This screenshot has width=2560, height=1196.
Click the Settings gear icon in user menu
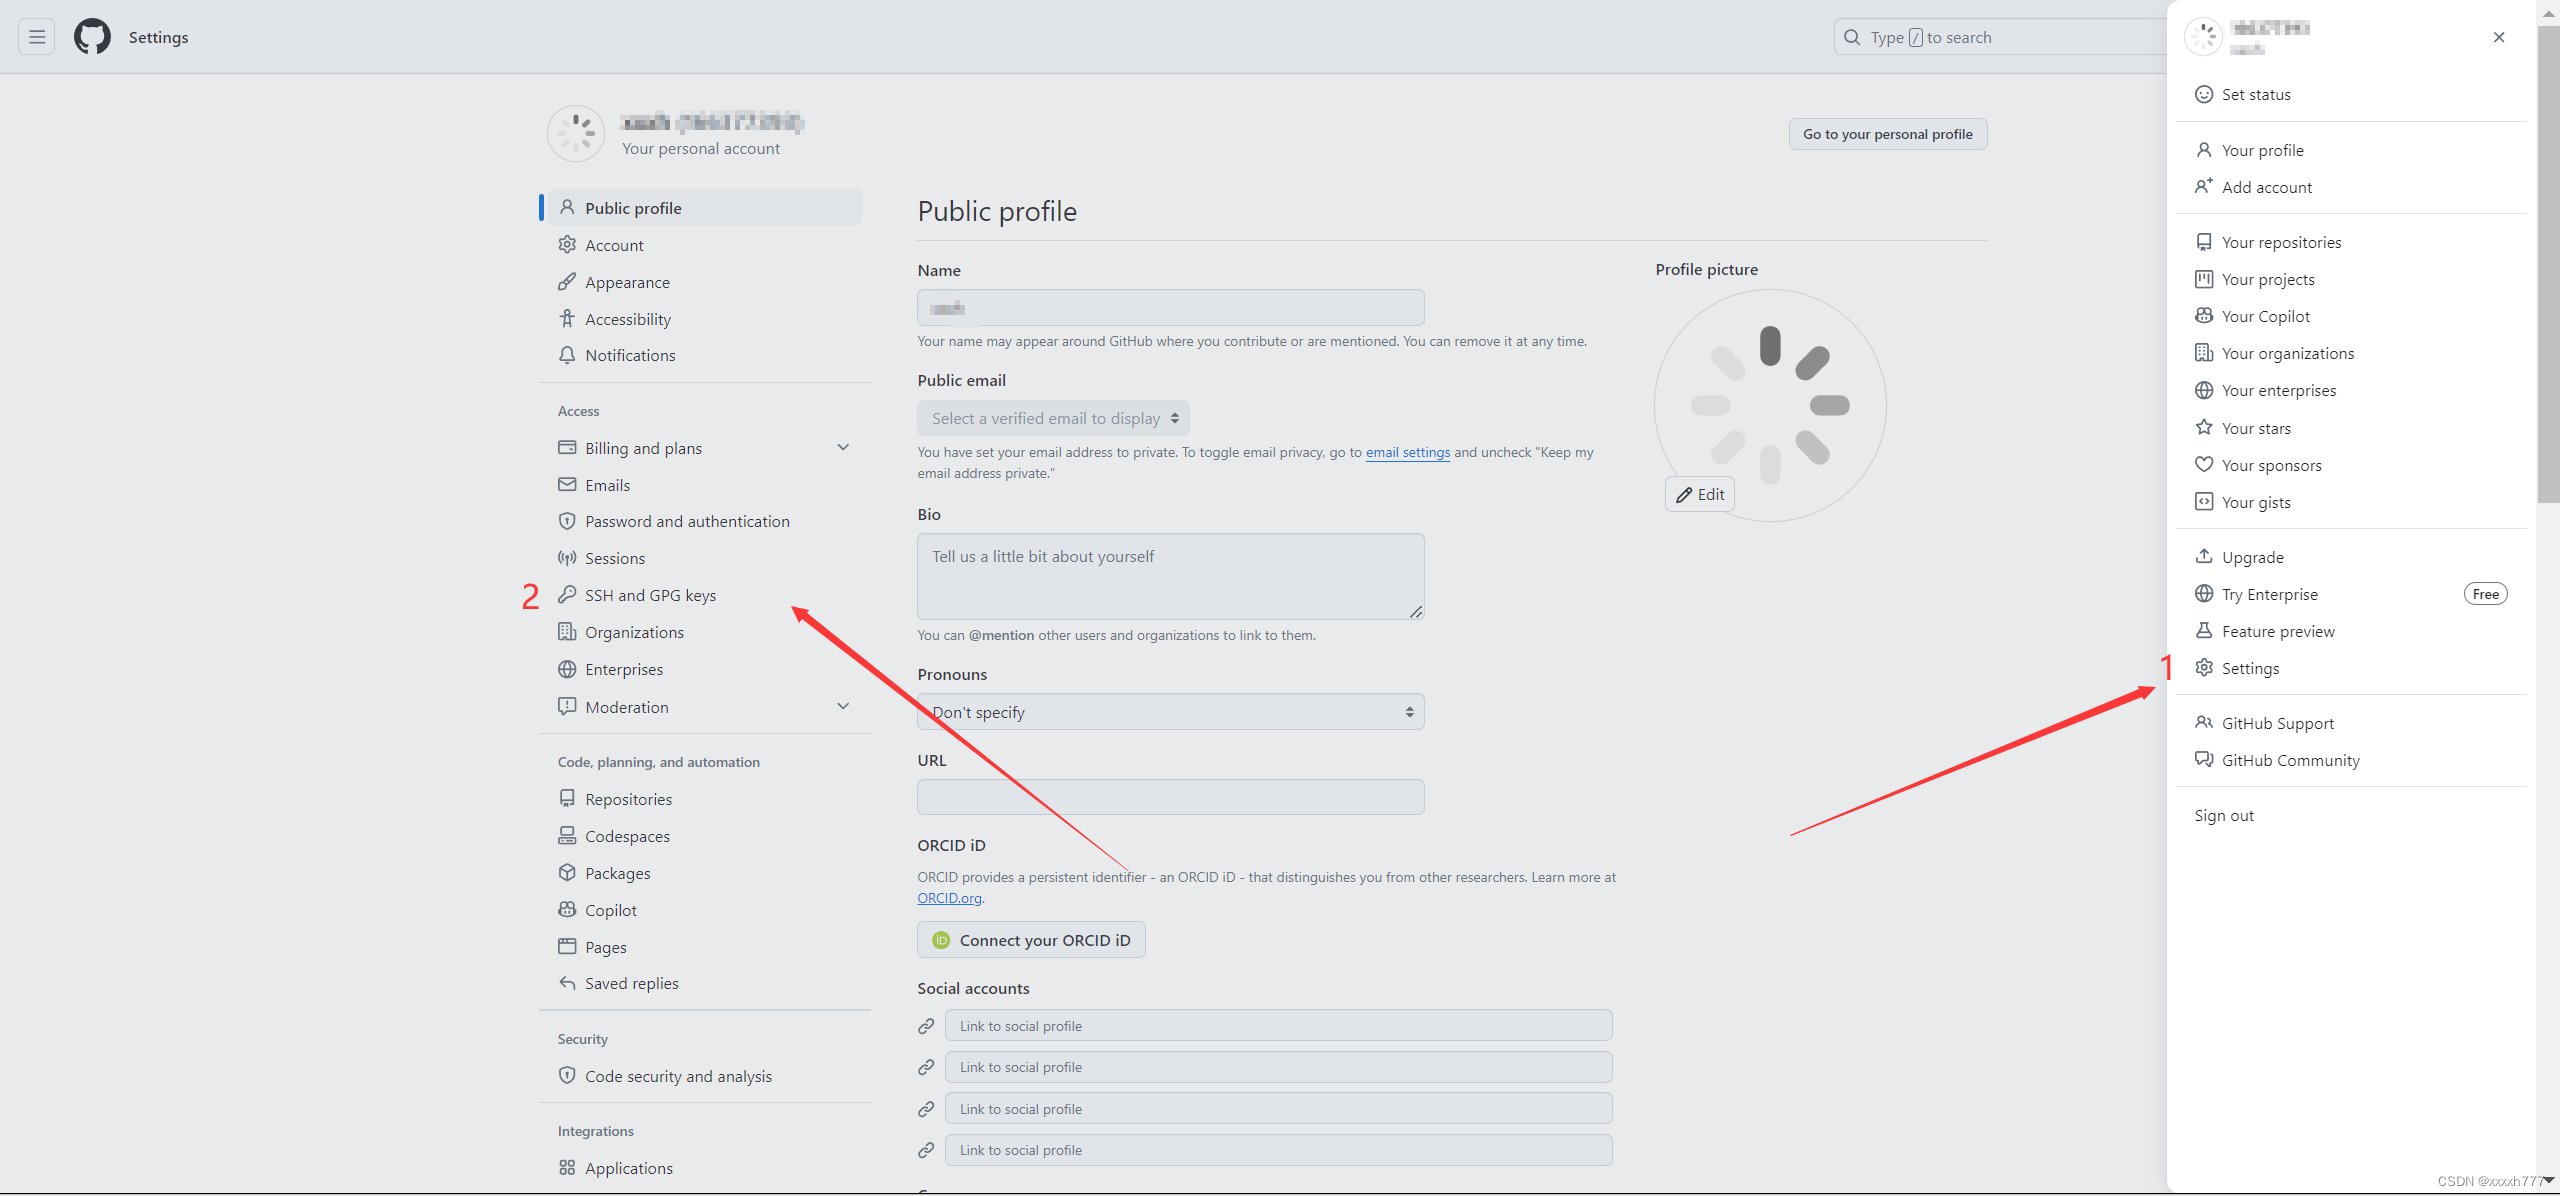[2204, 668]
